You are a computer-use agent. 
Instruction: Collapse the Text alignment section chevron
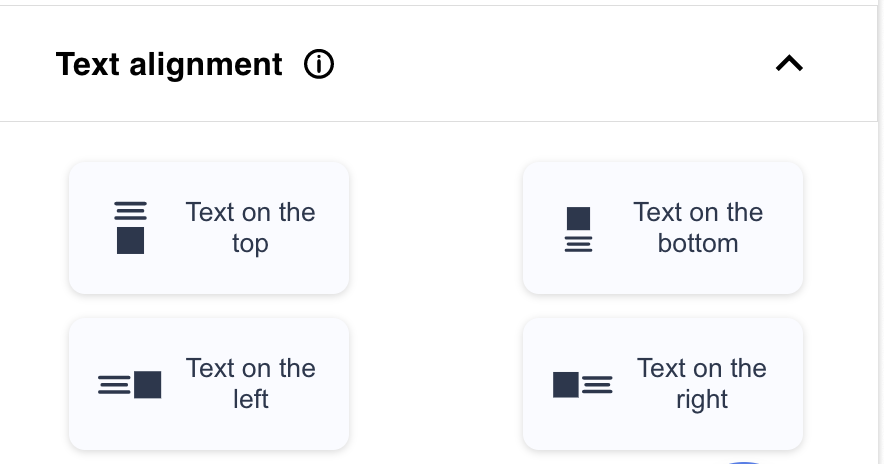click(789, 64)
